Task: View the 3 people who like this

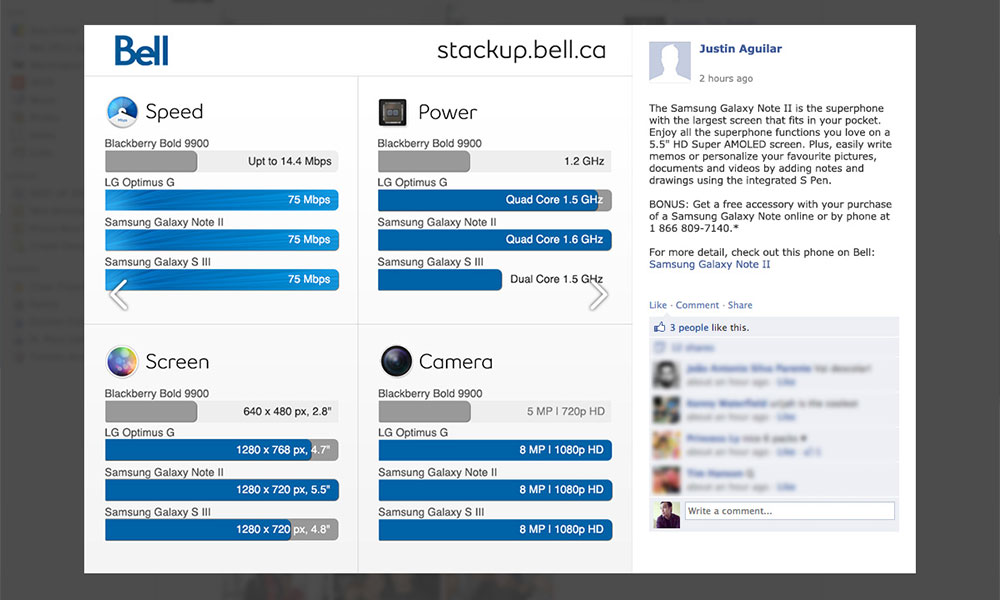Action: [689, 327]
